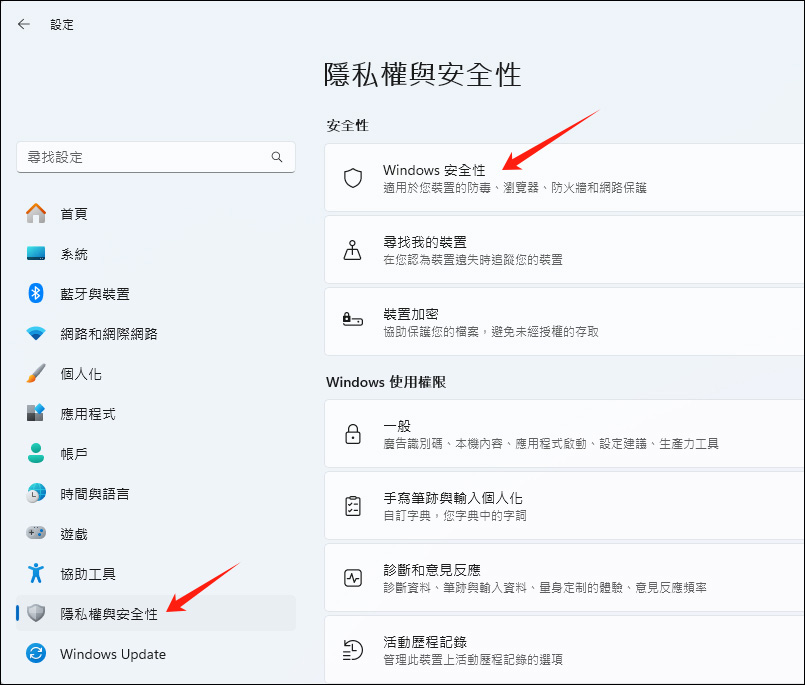Click the activity history clock icon
The image size is (805, 685).
point(353,650)
